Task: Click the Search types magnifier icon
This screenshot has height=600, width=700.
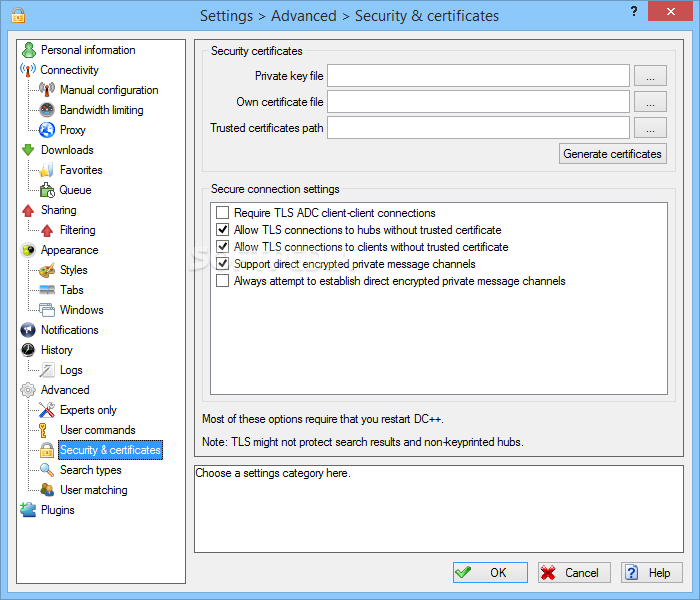Action: click(x=47, y=470)
